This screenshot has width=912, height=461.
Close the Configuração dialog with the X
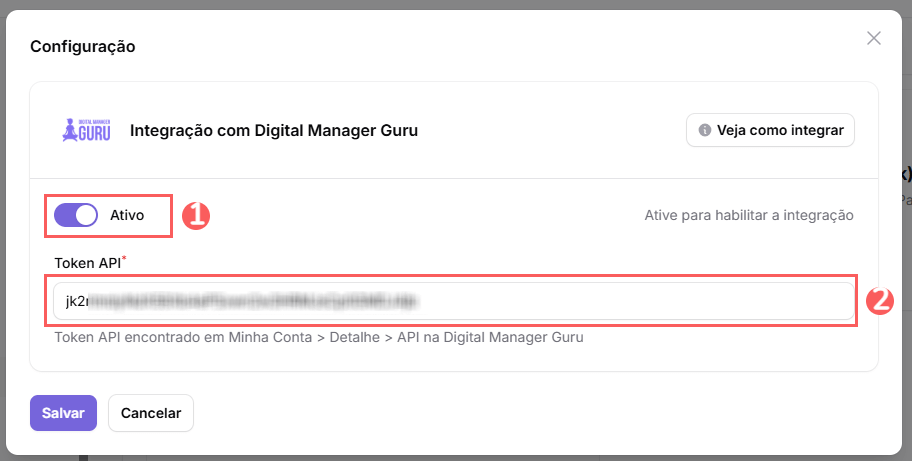coord(873,38)
